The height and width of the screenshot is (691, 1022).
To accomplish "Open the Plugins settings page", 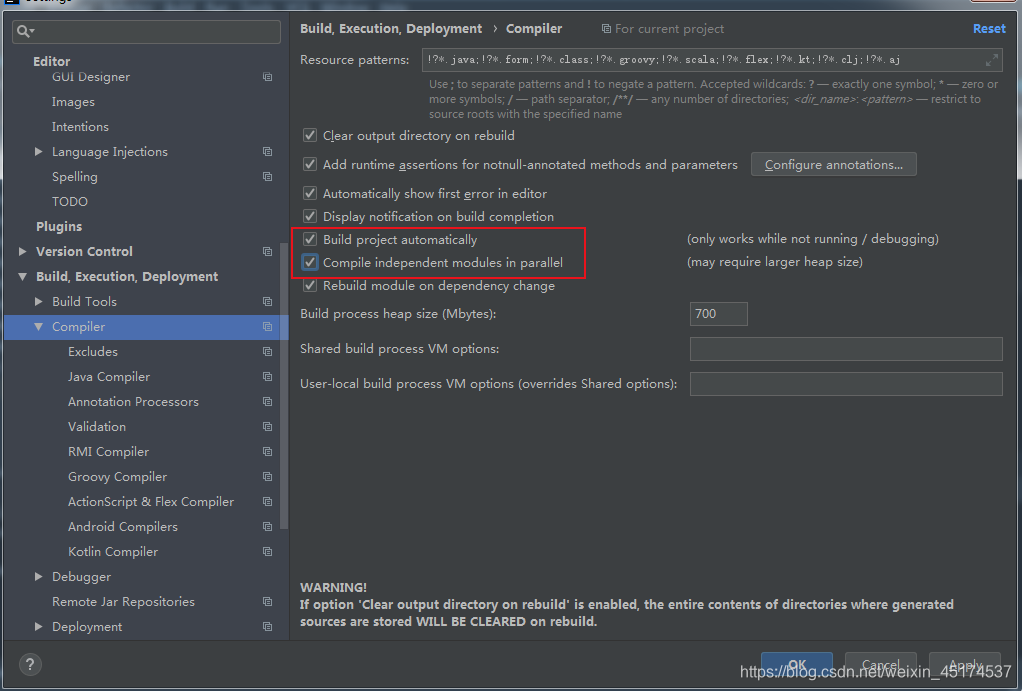I will [59, 227].
